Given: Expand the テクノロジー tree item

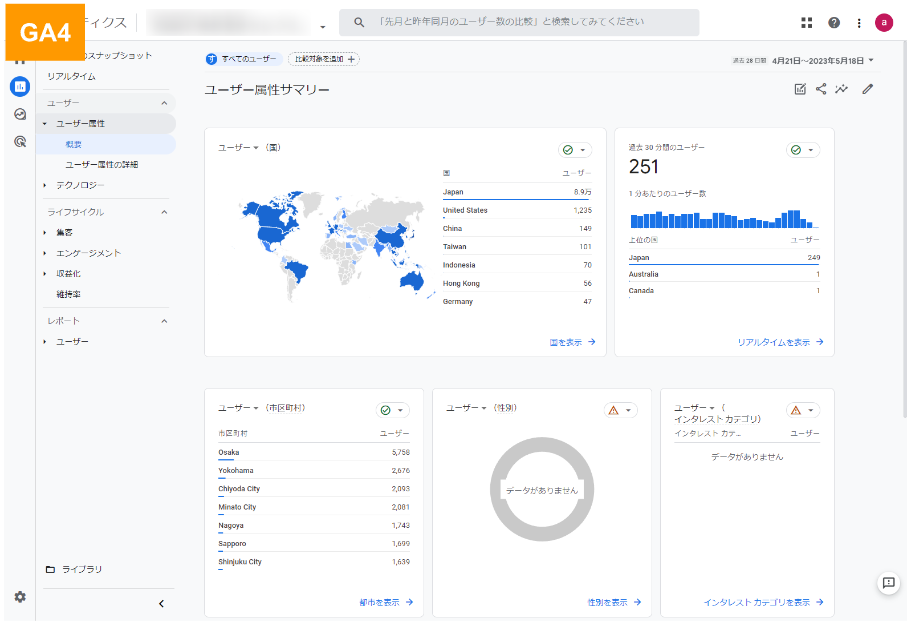Looking at the screenshot, I should (x=45, y=185).
